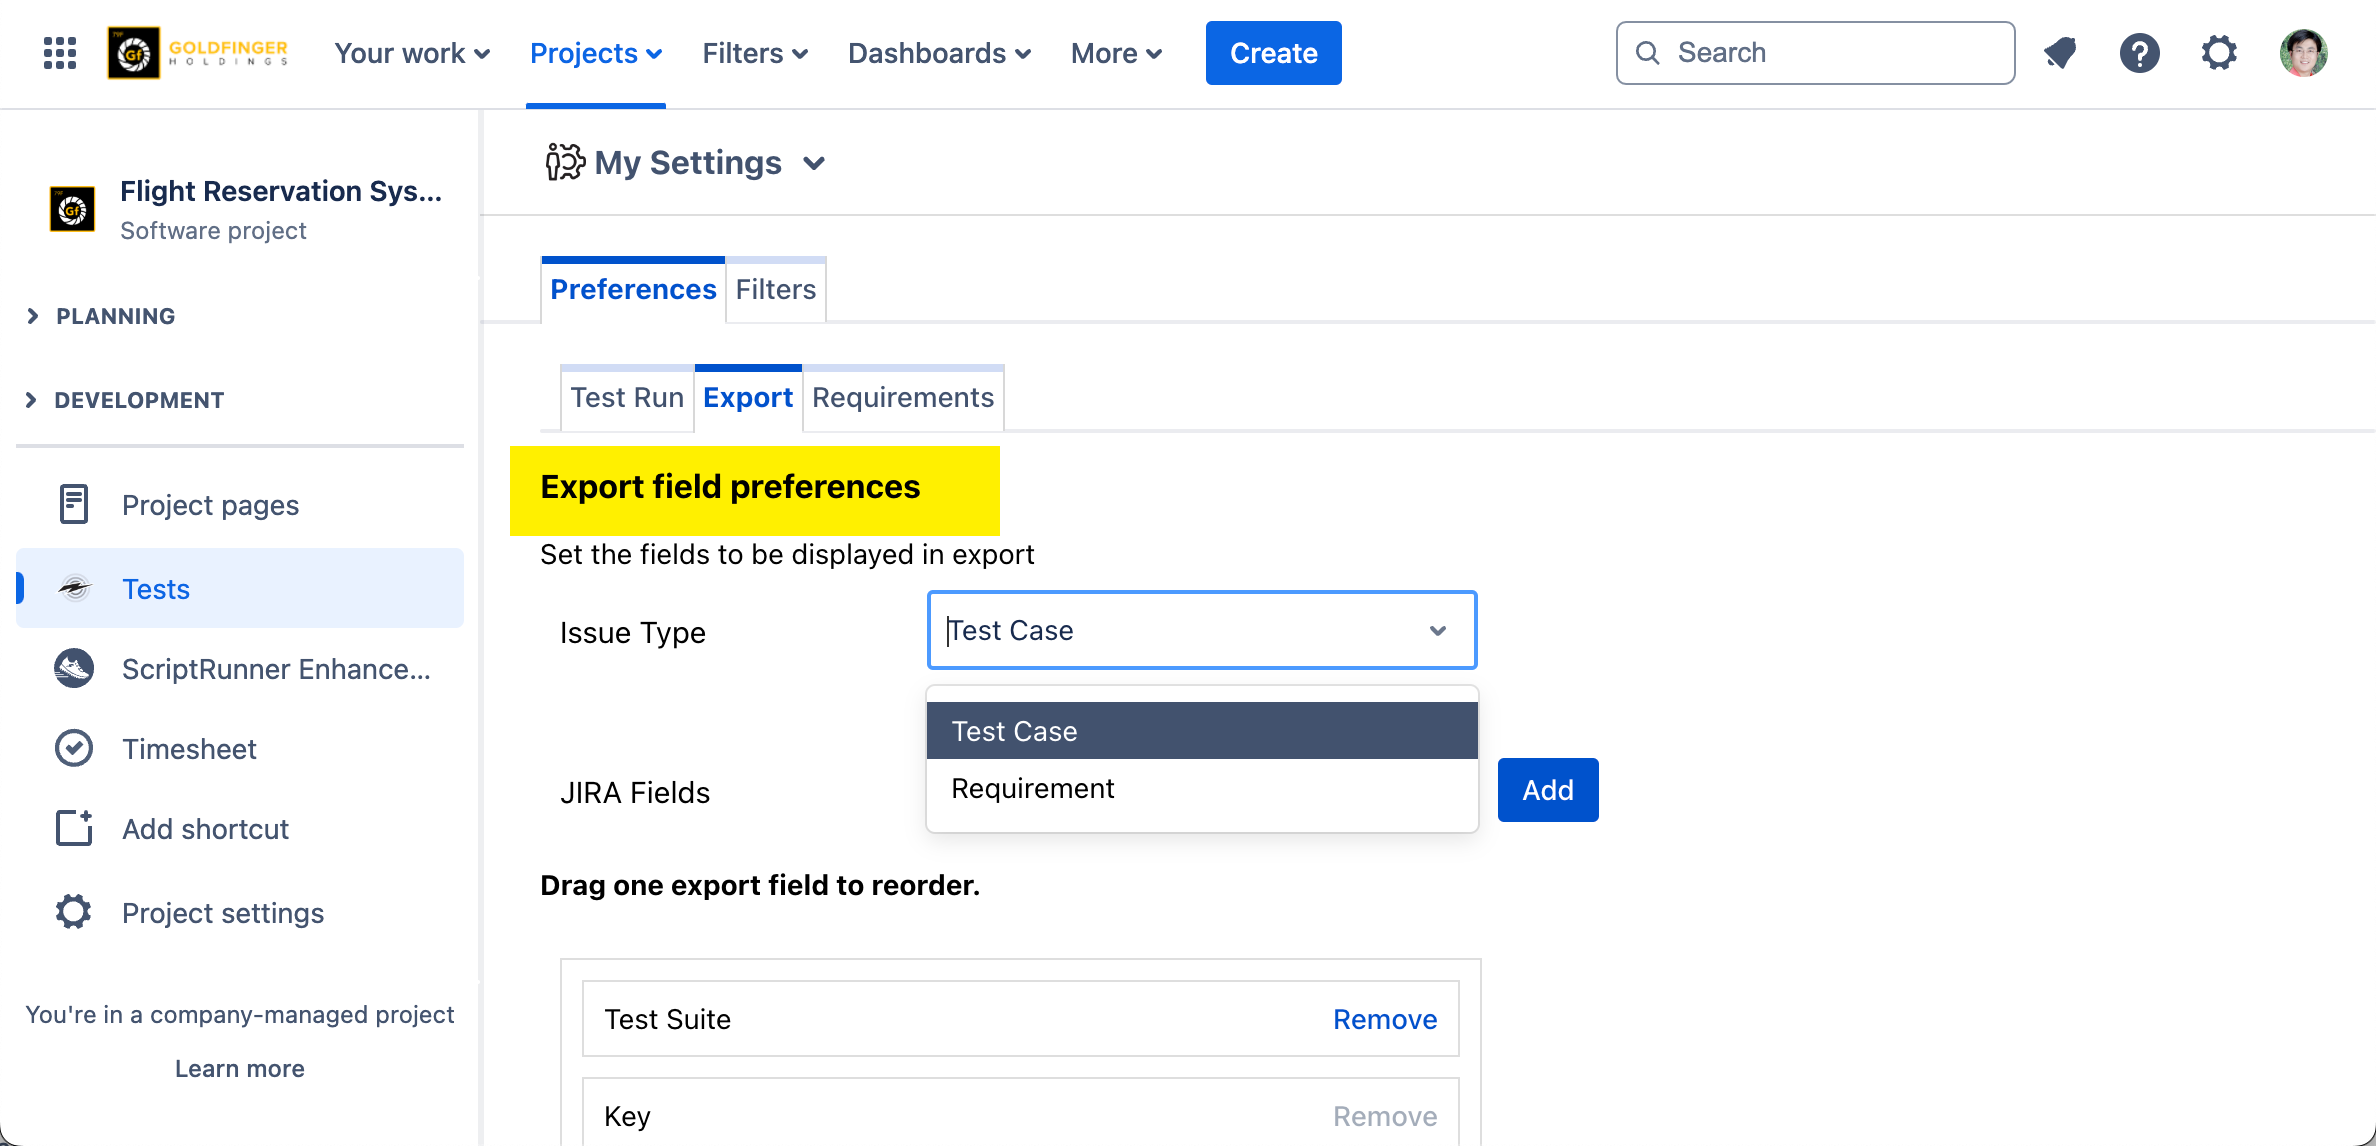Screen dimensions: 2376x1146
Task: Click the Tests sidebar icon
Action: tap(74, 589)
